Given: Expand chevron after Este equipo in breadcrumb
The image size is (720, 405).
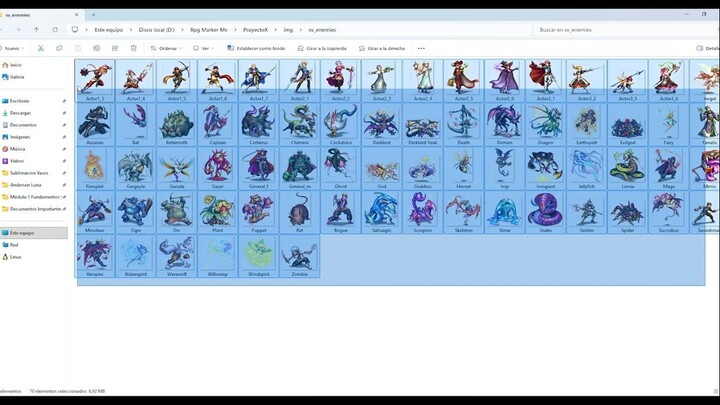Looking at the screenshot, I should pyautogui.click(x=131, y=30).
